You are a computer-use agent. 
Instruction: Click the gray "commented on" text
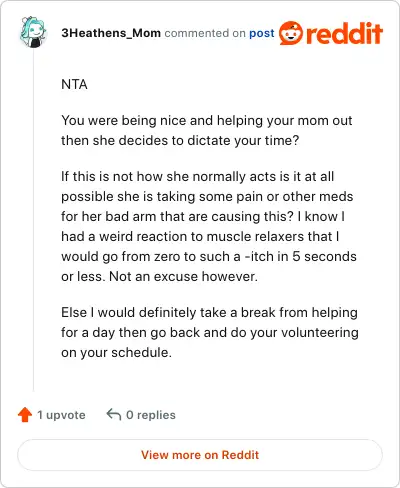pyautogui.click(x=205, y=33)
